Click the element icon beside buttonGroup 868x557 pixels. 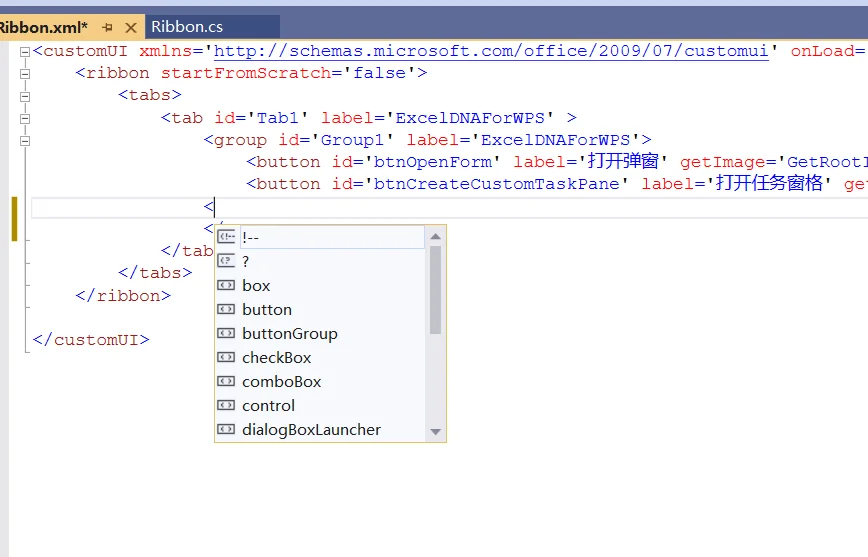click(226, 333)
